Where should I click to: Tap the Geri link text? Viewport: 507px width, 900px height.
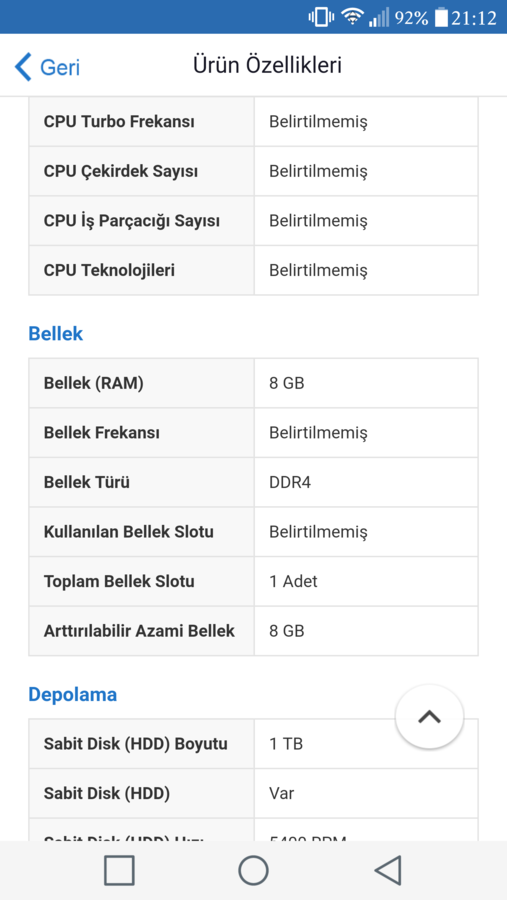tap(60, 68)
